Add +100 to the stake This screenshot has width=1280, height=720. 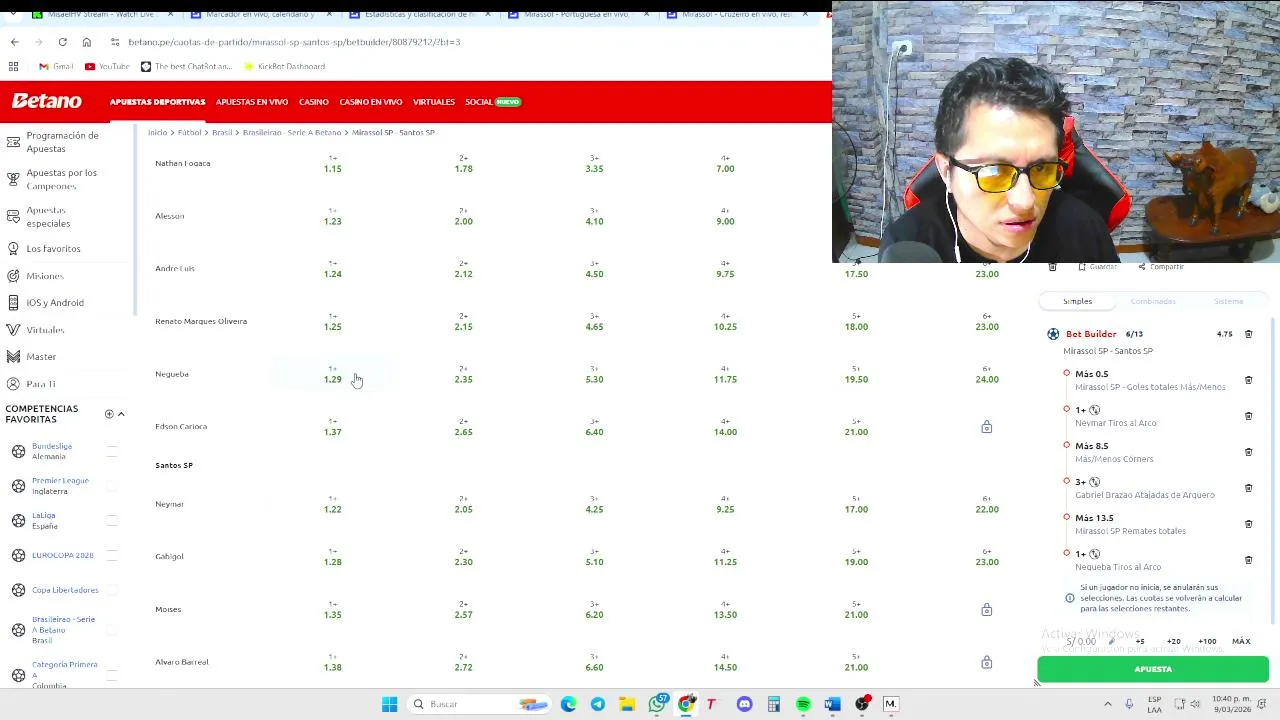[1208, 641]
